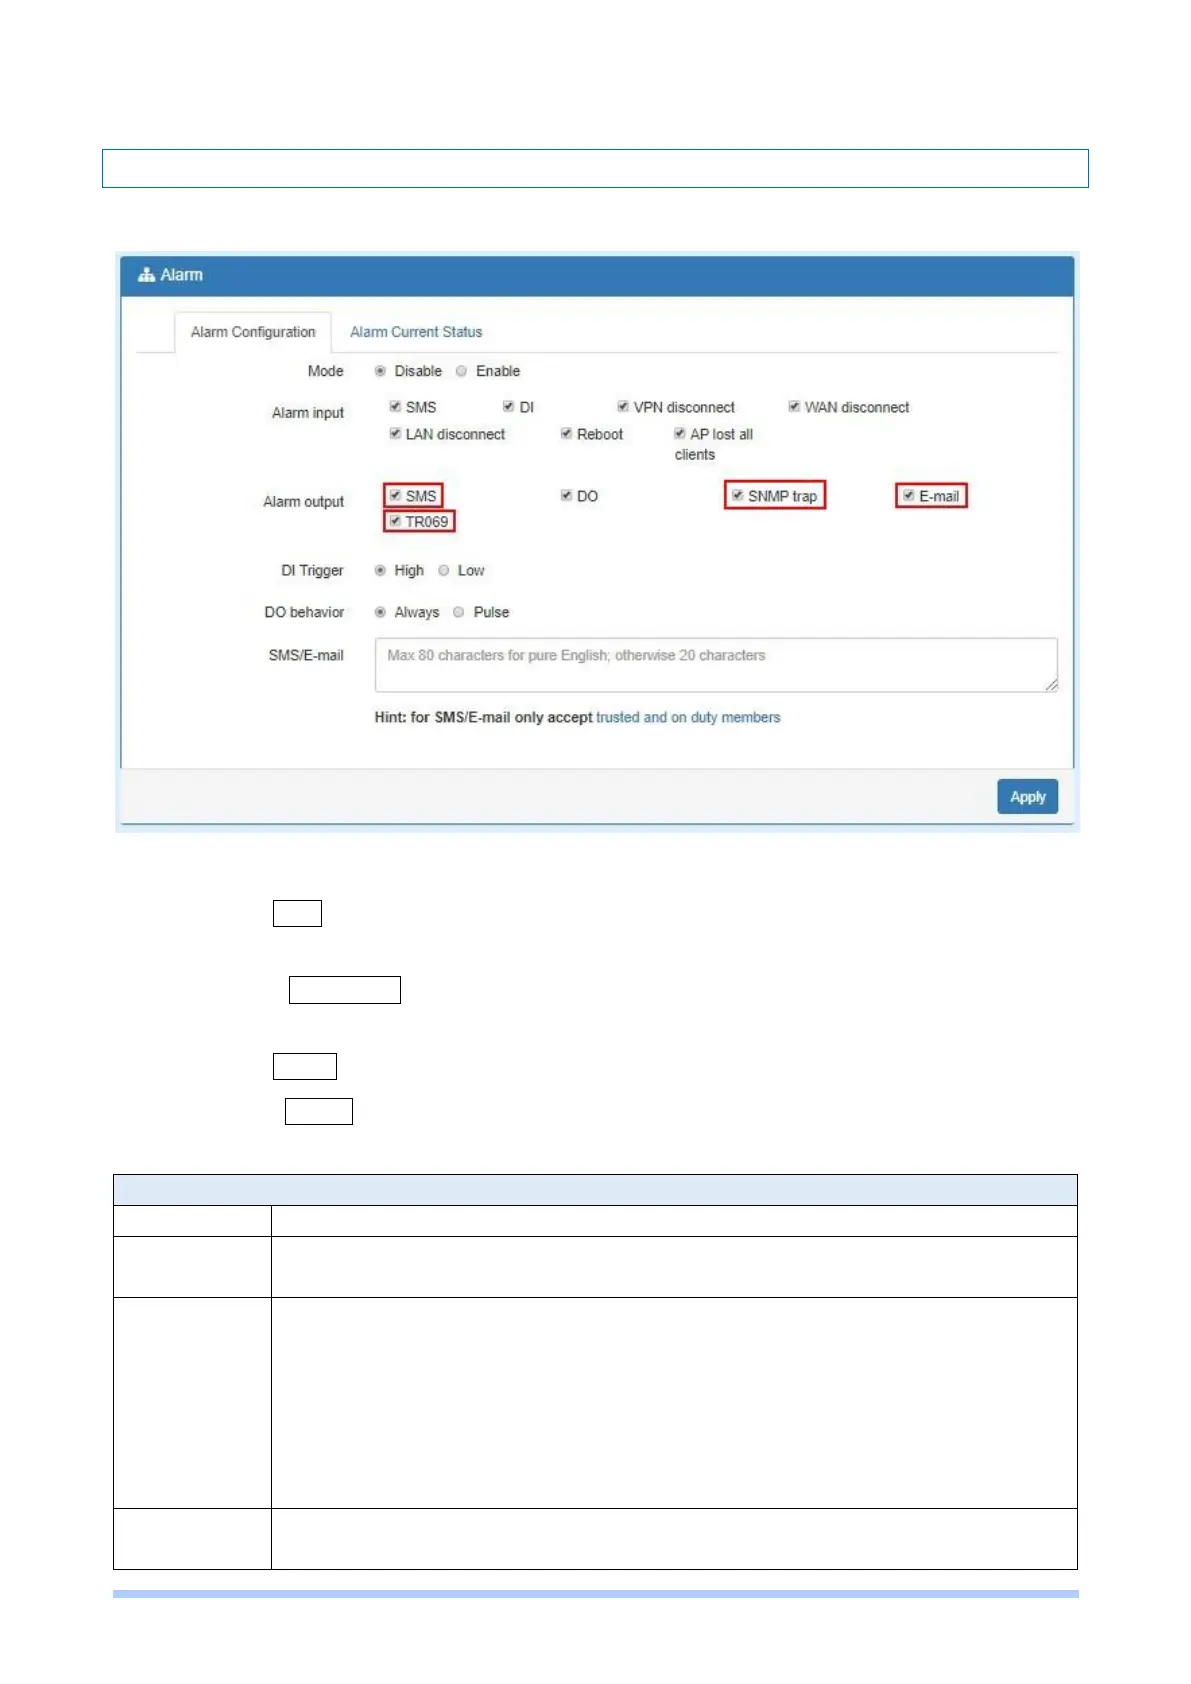This screenshot has width=1191, height=1684.
Task: Toggle TR069 alarm output checkbox
Action: point(395,521)
